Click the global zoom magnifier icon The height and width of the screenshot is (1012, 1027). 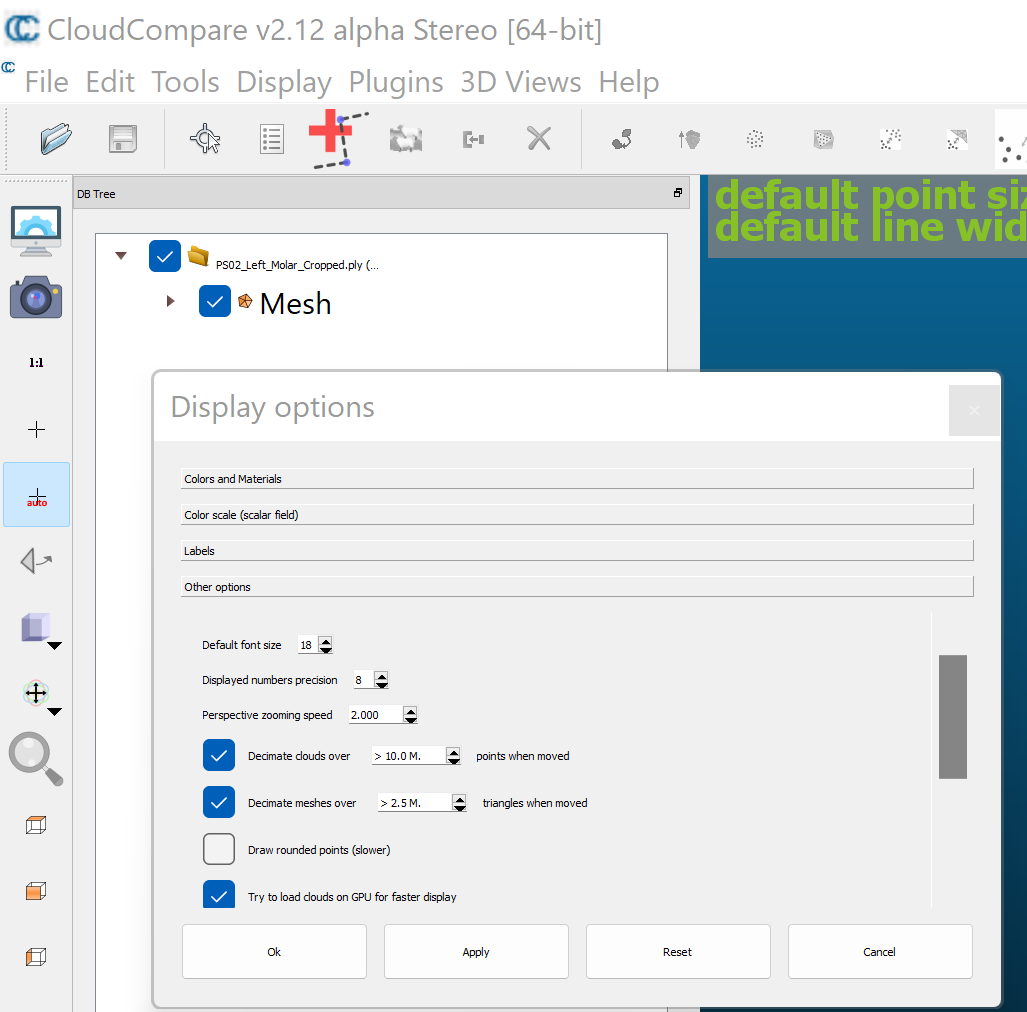pos(35,759)
